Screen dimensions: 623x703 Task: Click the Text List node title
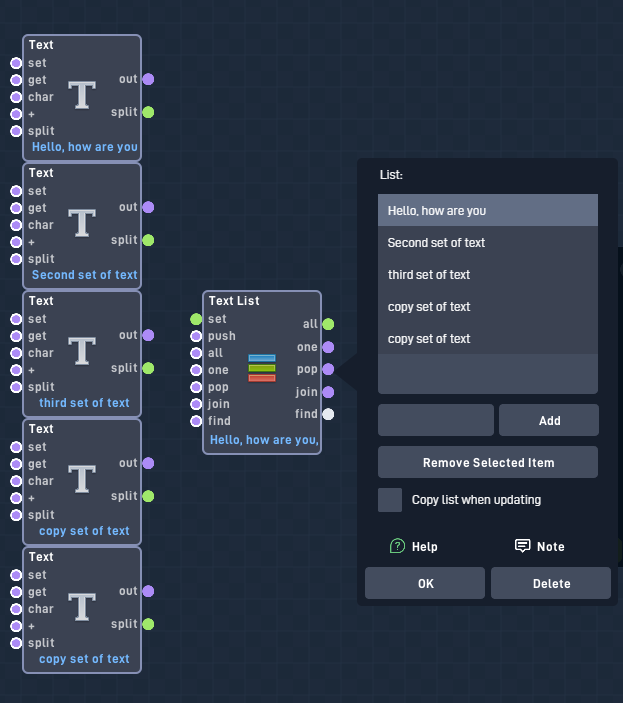[x=234, y=301]
